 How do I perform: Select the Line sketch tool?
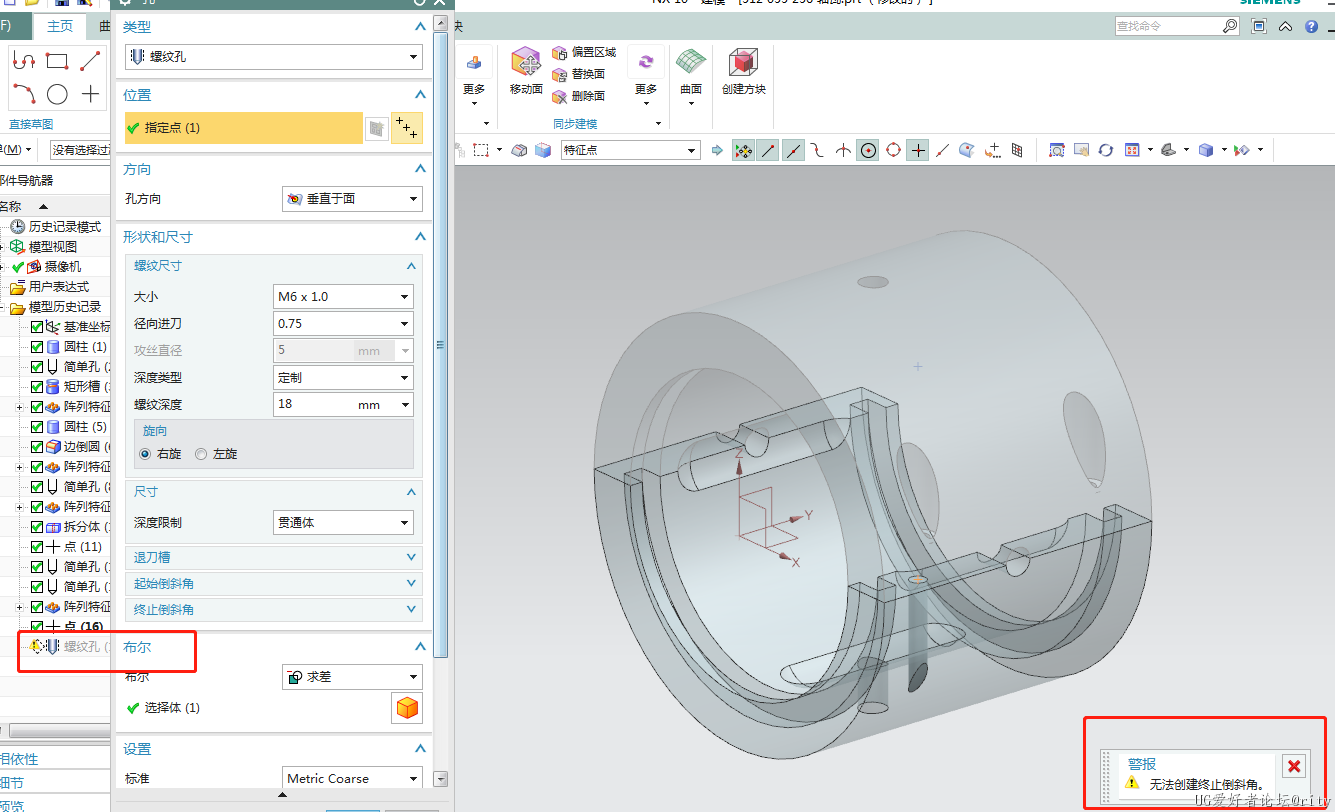click(90, 61)
